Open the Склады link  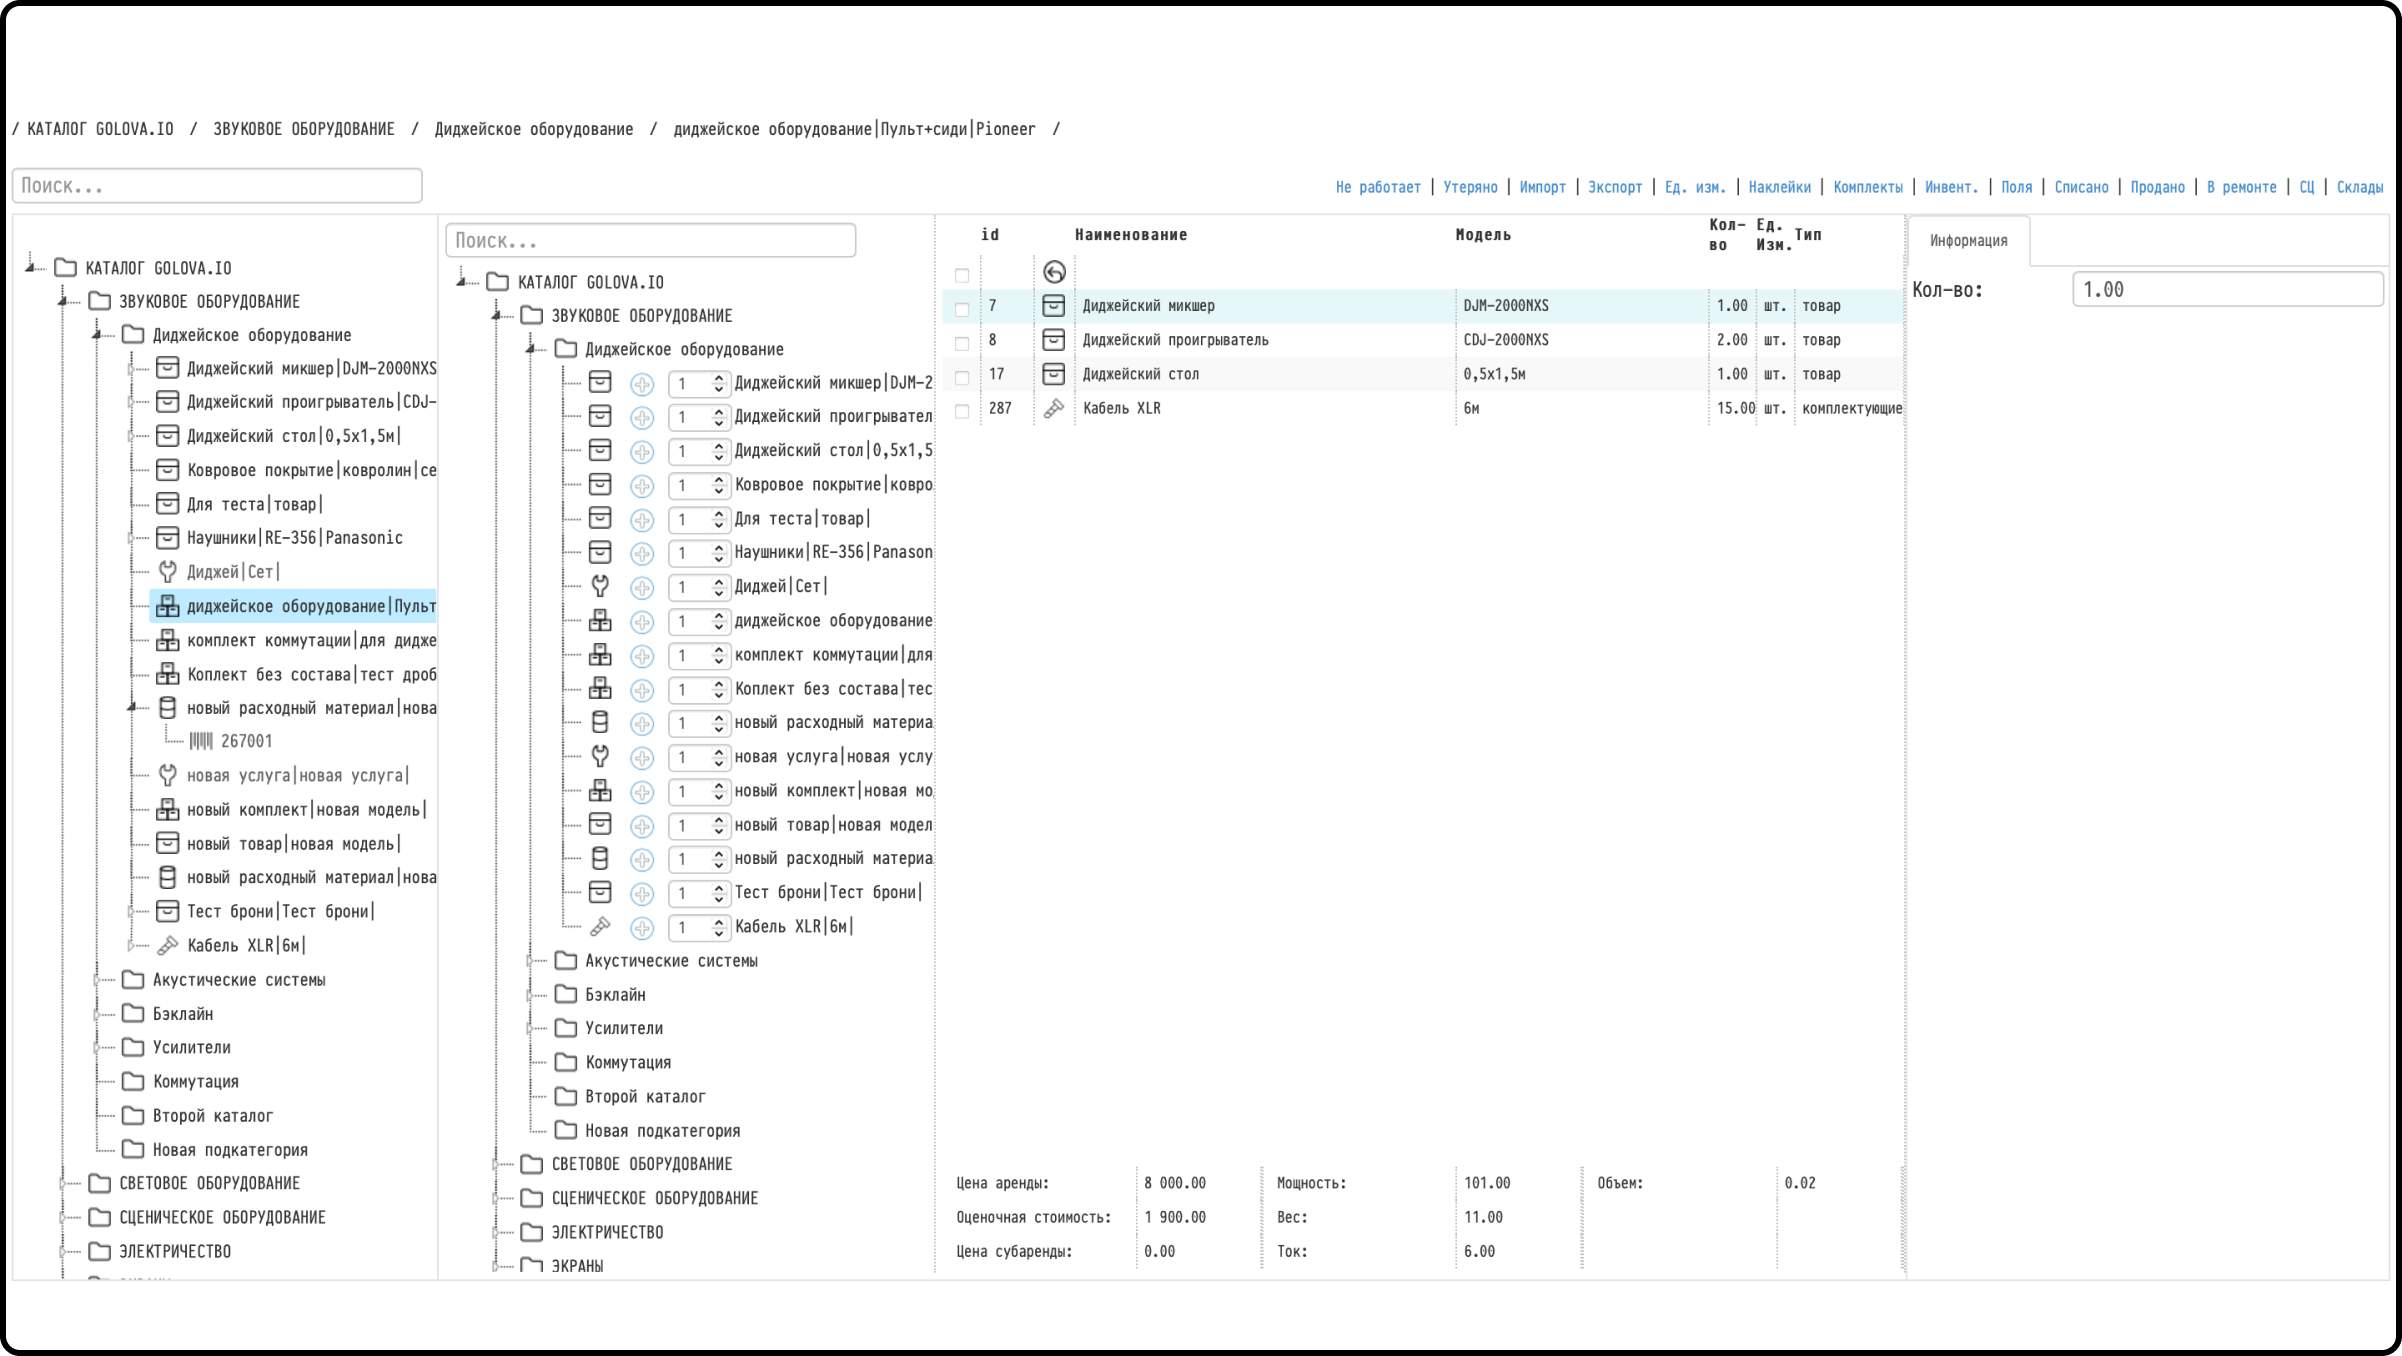point(2359,187)
